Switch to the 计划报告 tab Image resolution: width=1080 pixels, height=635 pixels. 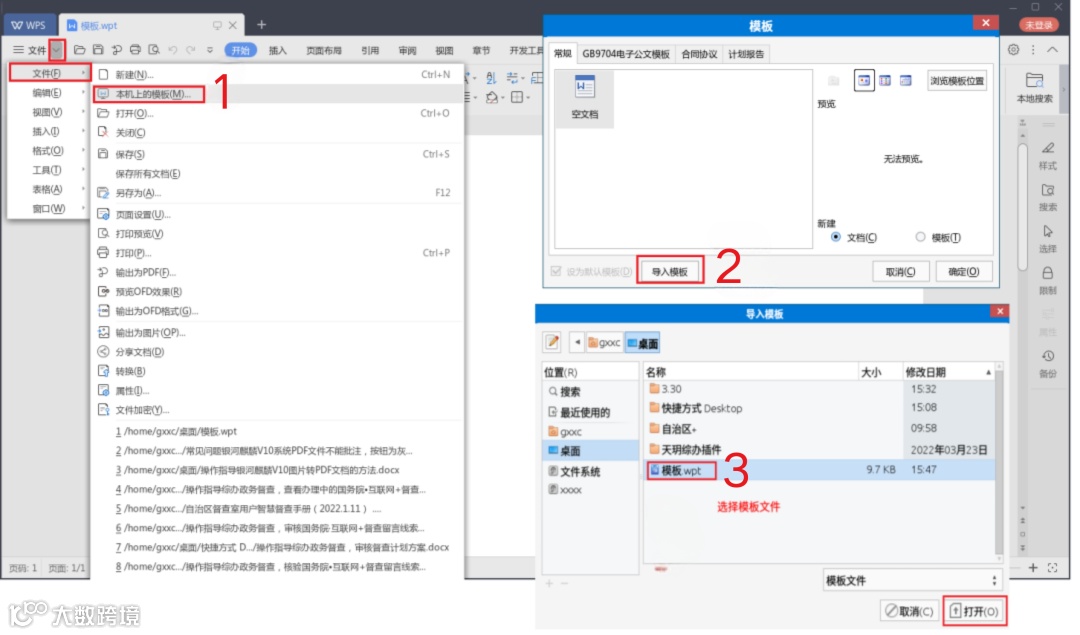click(746, 54)
